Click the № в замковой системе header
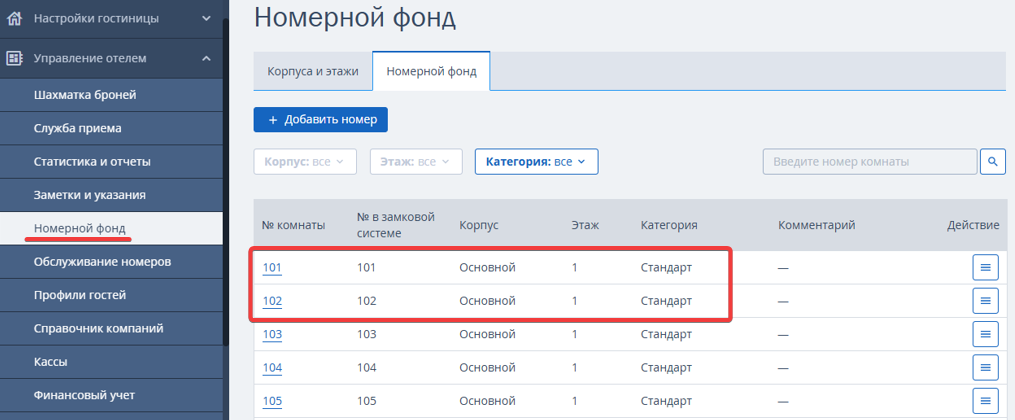Image resolution: width=1015 pixels, height=420 pixels. (x=396, y=225)
